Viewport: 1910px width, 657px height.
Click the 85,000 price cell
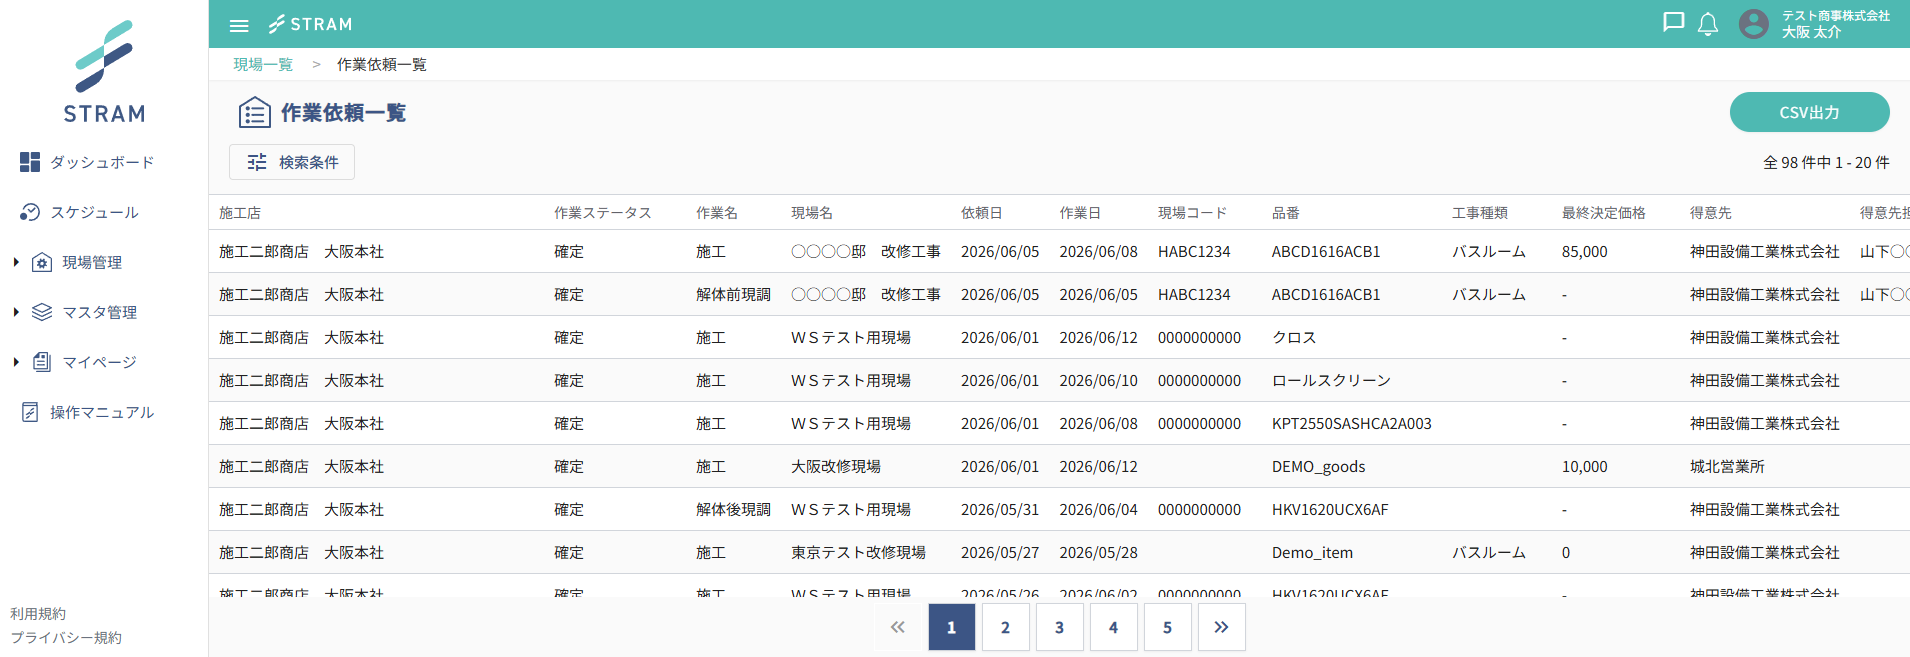tap(1585, 251)
